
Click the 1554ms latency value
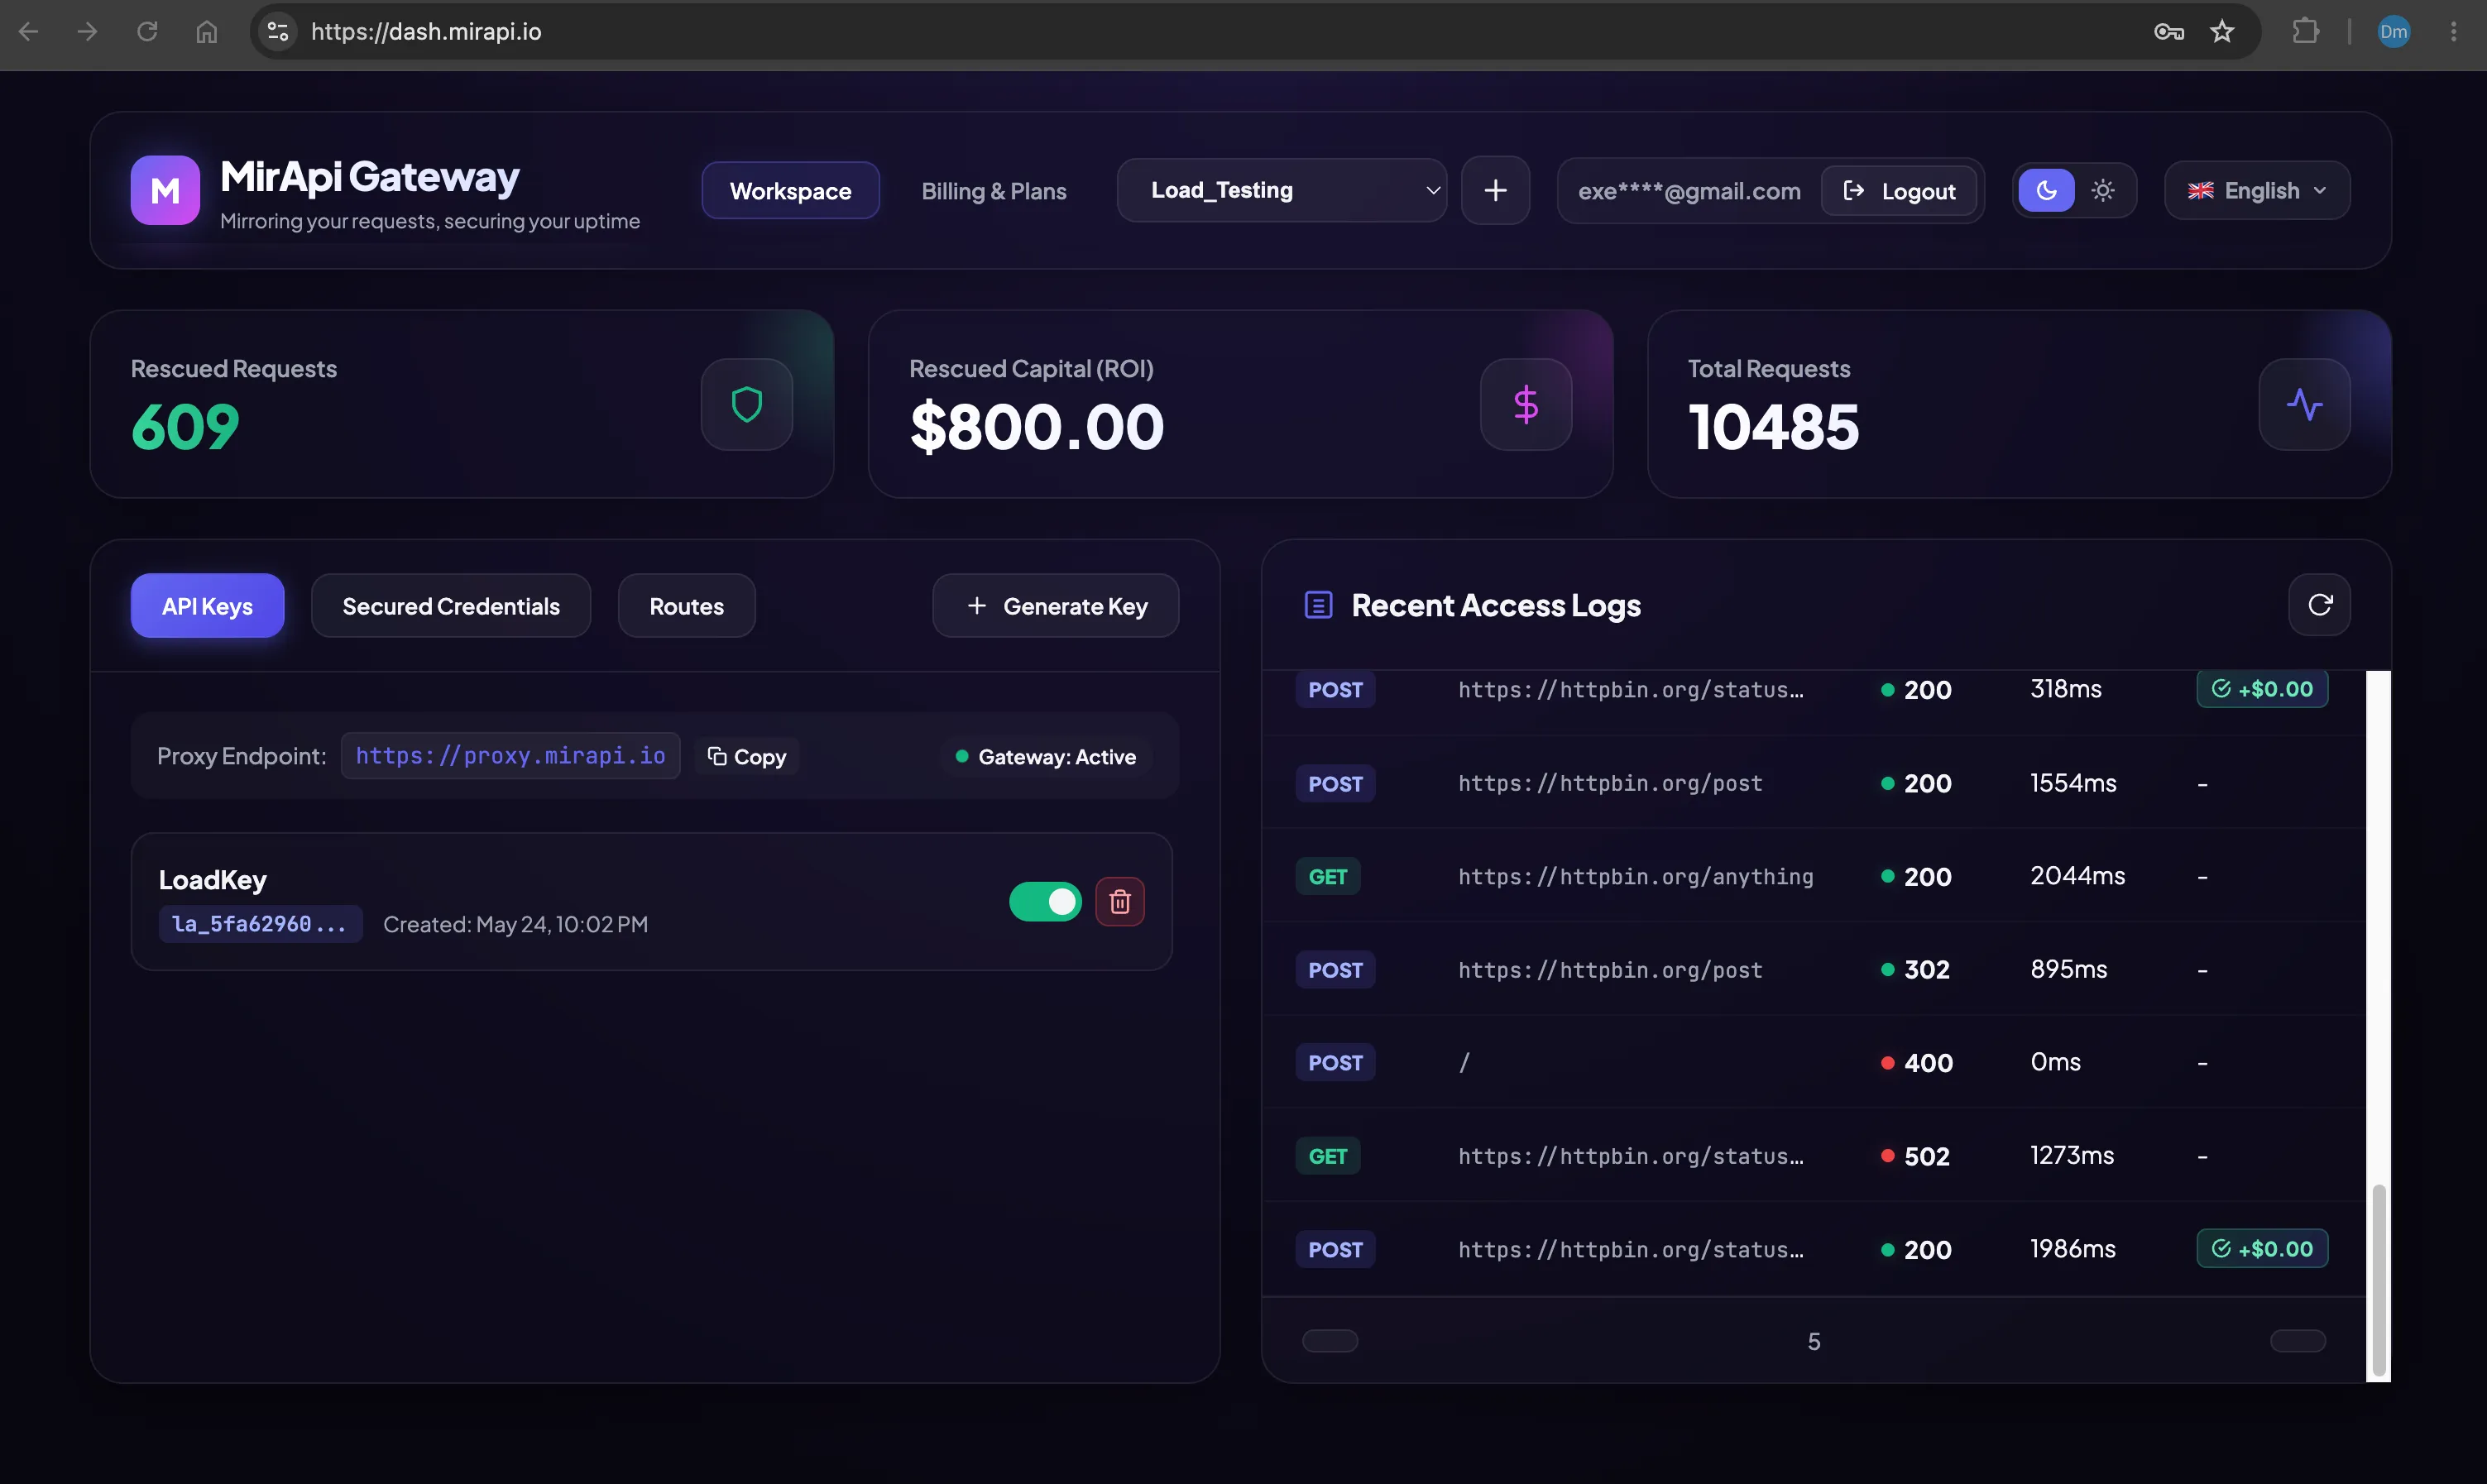click(2073, 783)
